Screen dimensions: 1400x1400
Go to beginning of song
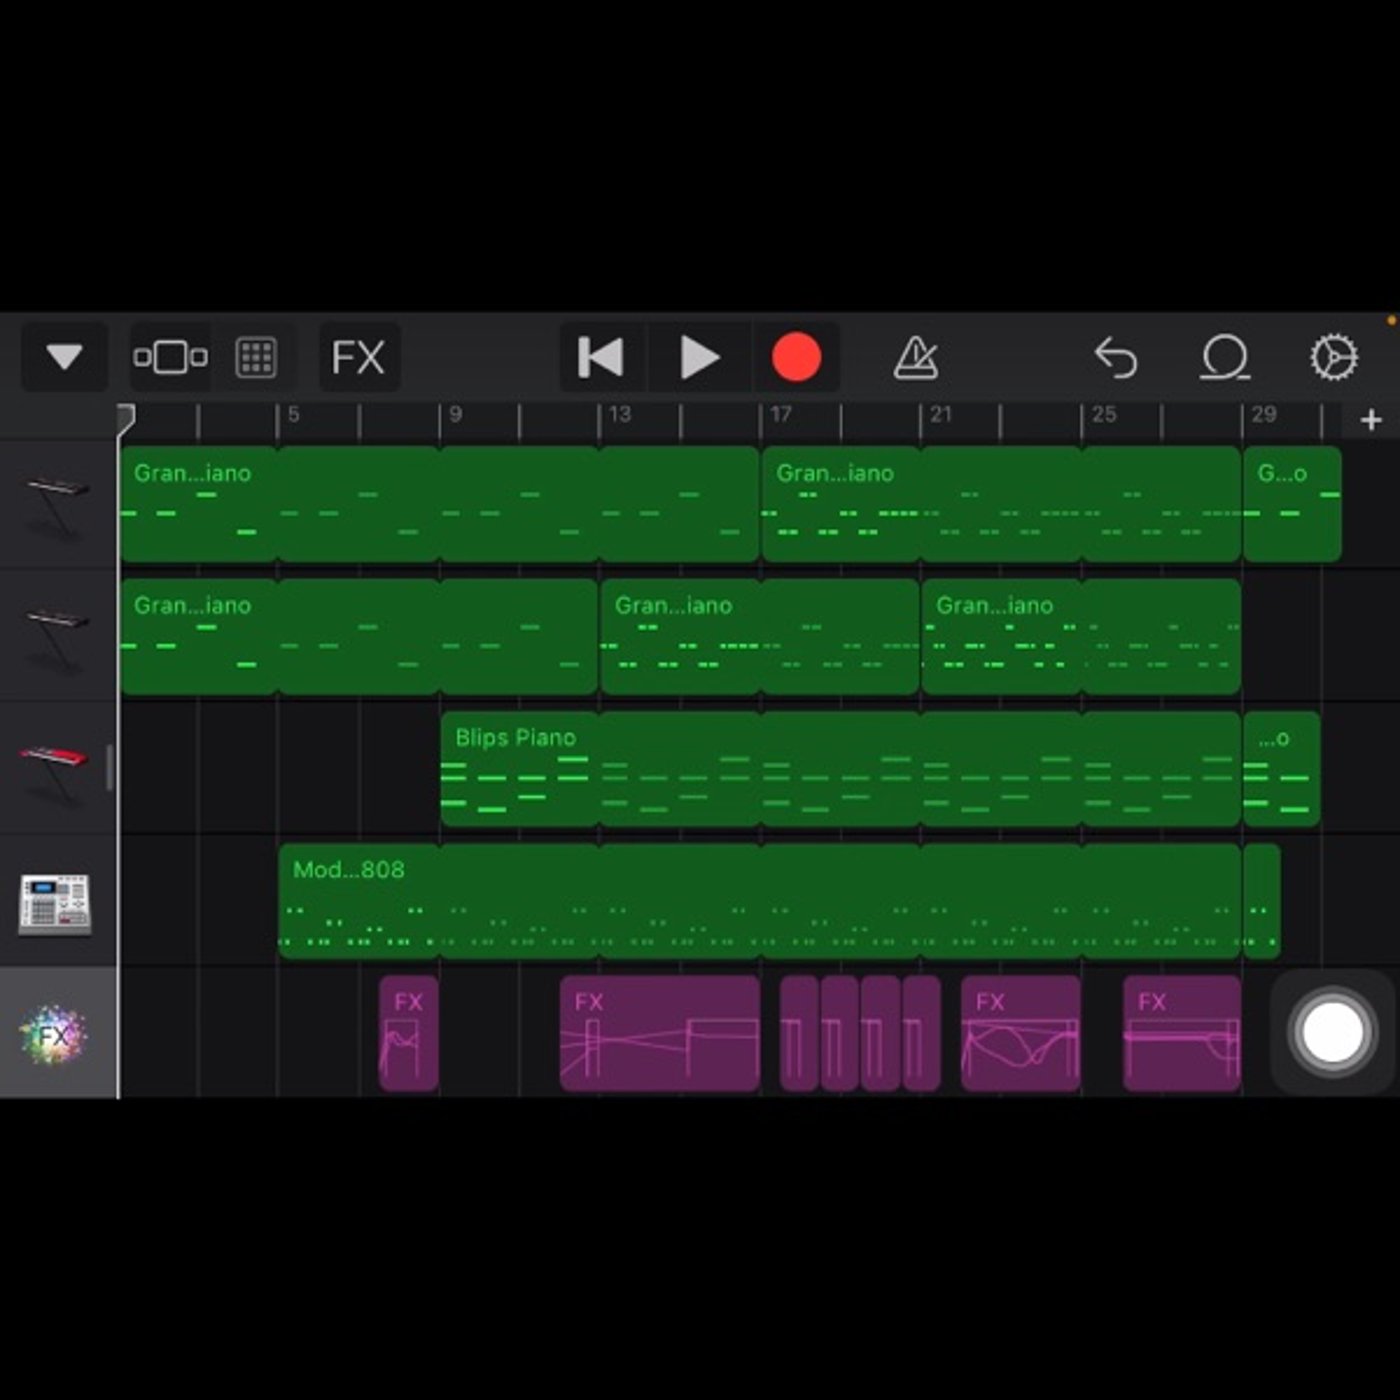coord(601,357)
